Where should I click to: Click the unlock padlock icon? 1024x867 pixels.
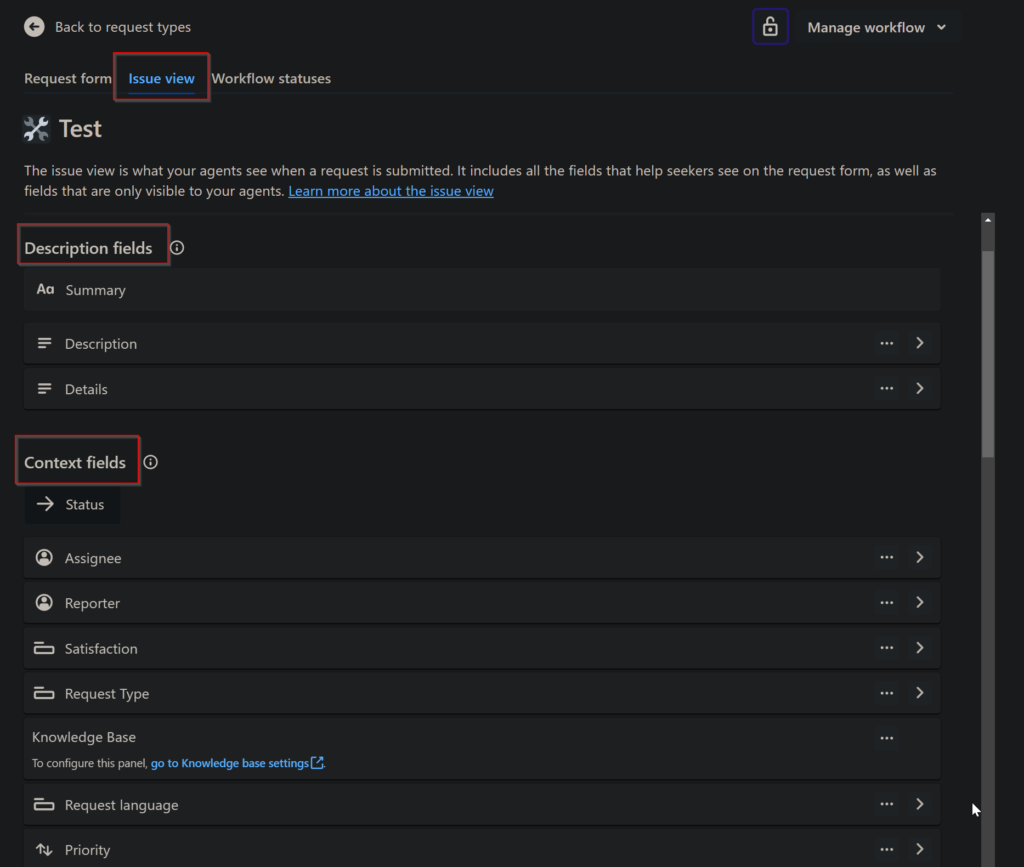tap(770, 27)
